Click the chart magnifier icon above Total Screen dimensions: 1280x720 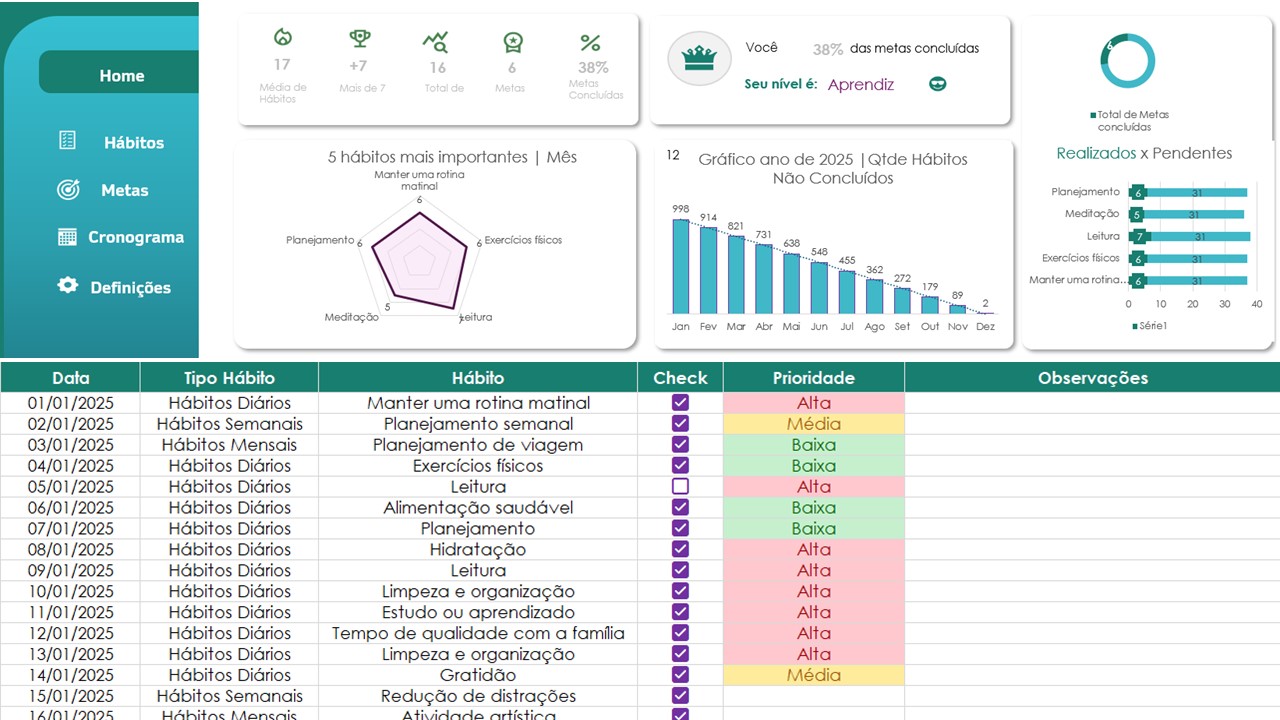point(435,41)
